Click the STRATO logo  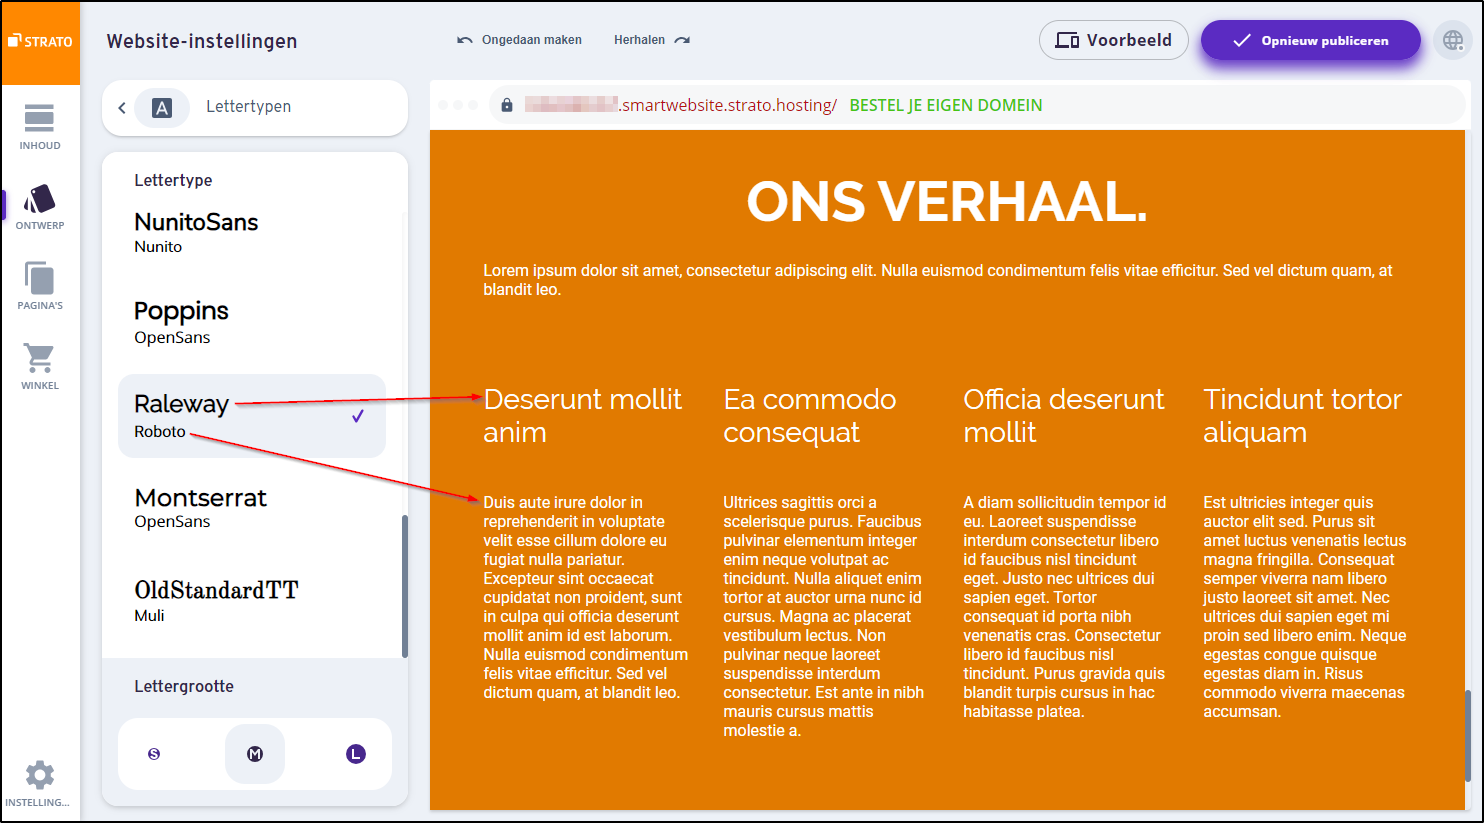[40, 42]
